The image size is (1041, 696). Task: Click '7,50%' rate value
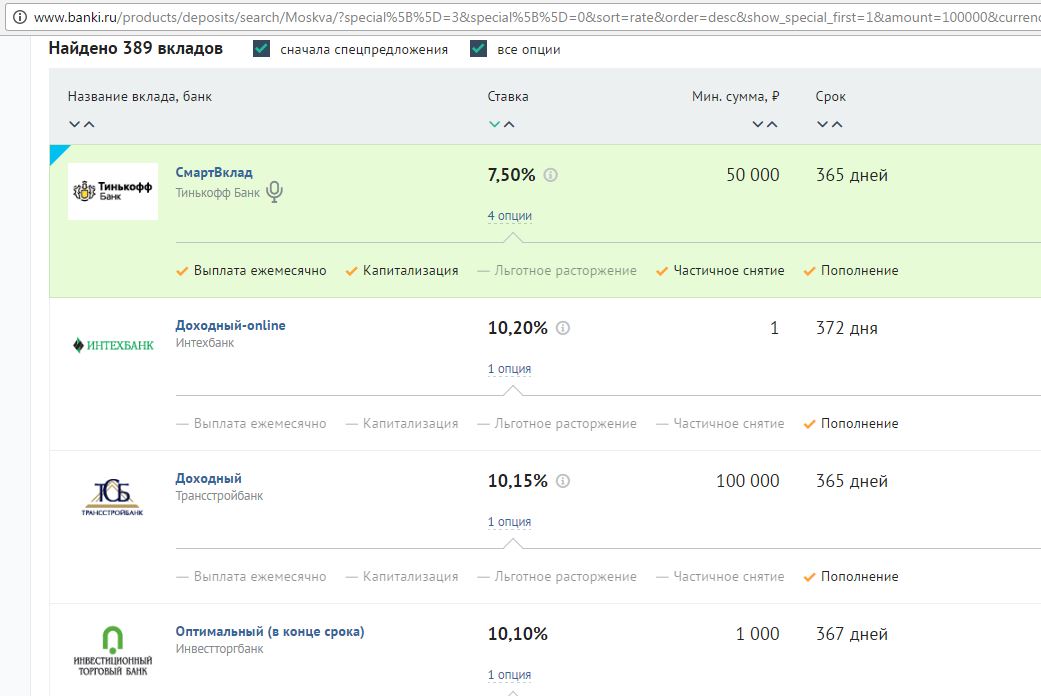point(511,175)
